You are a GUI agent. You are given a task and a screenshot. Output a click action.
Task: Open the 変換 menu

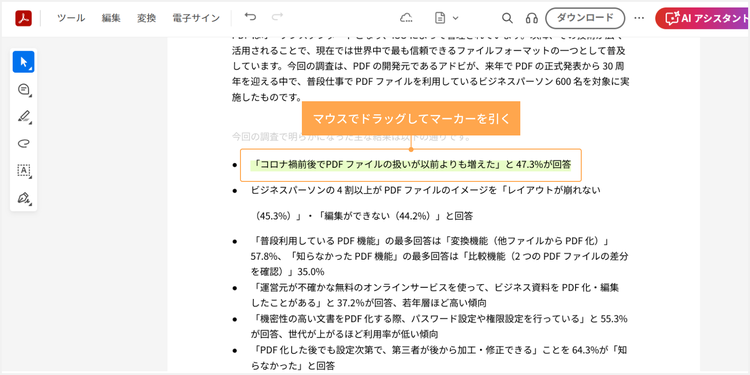click(x=146, y=18)
